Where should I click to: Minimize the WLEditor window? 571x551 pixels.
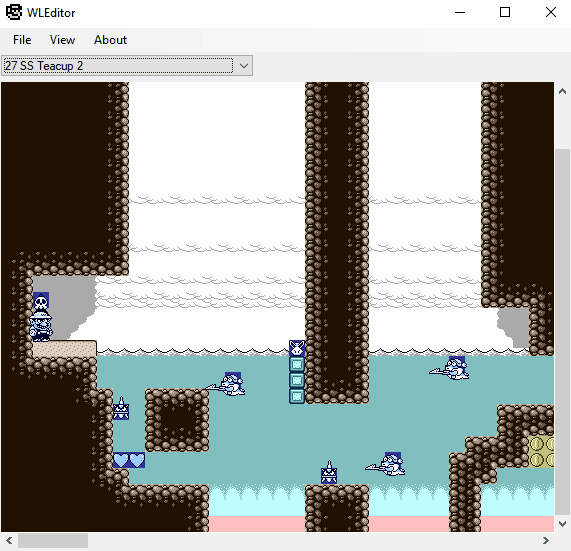tap(460, 12)
